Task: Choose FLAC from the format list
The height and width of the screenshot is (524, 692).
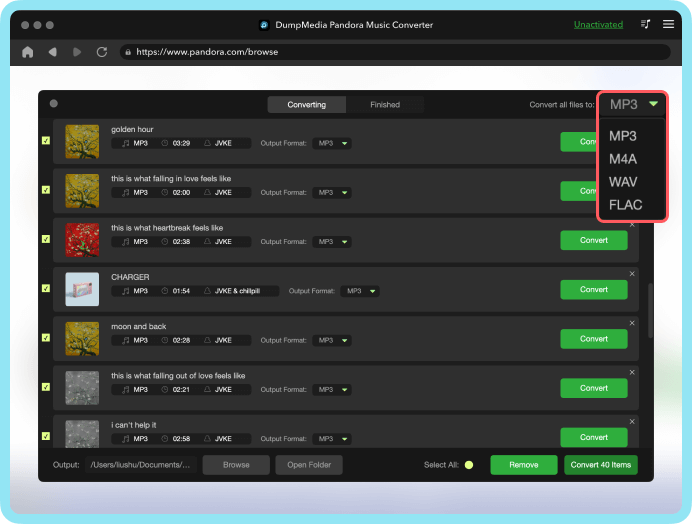Action: tap(625, 205)
